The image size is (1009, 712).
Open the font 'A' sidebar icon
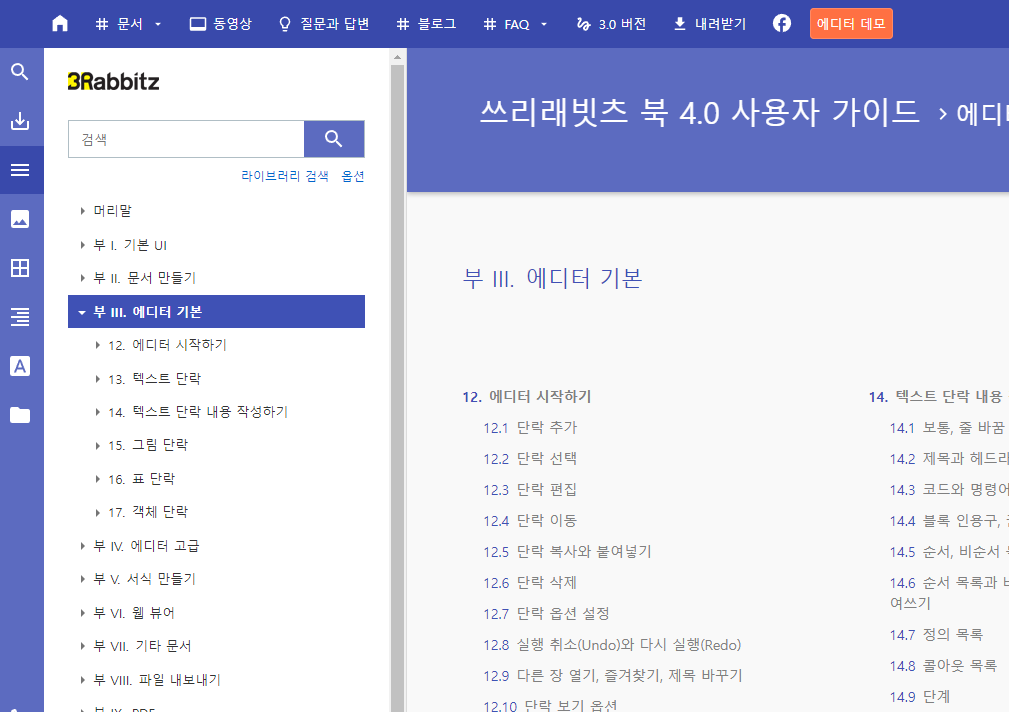coord(20,366)
